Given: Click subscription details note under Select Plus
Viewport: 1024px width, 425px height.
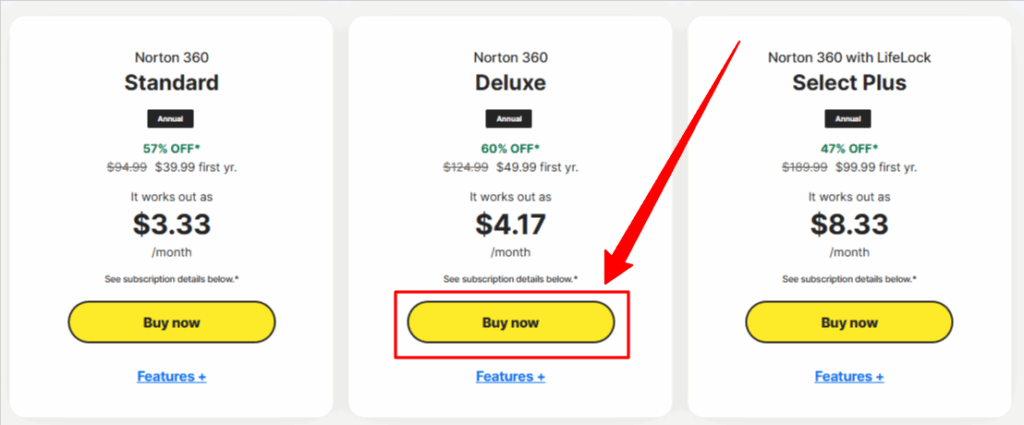Looking at the screenshot, I should click(849, 278).
